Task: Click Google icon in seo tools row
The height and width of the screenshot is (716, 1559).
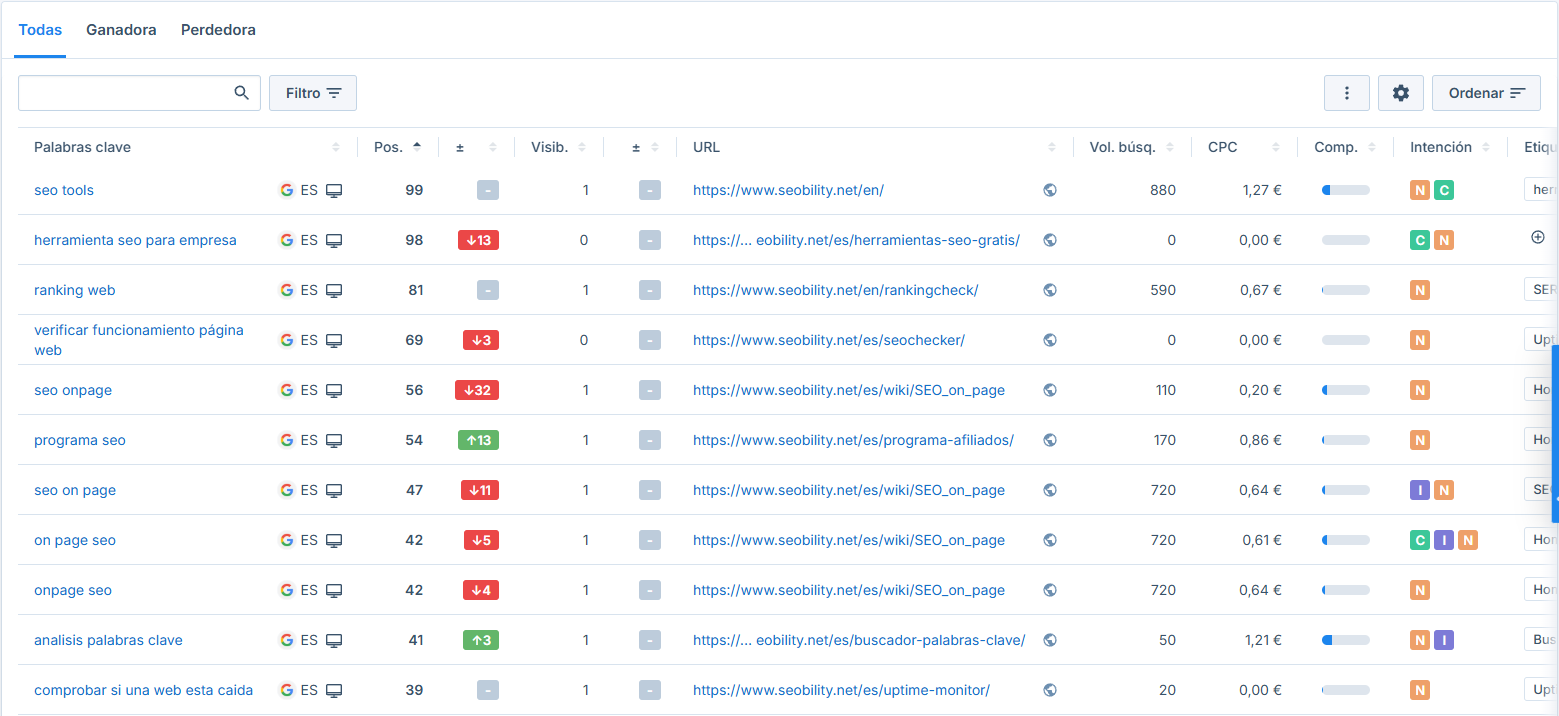Action: pyautogui.click(x=287, y=190)
